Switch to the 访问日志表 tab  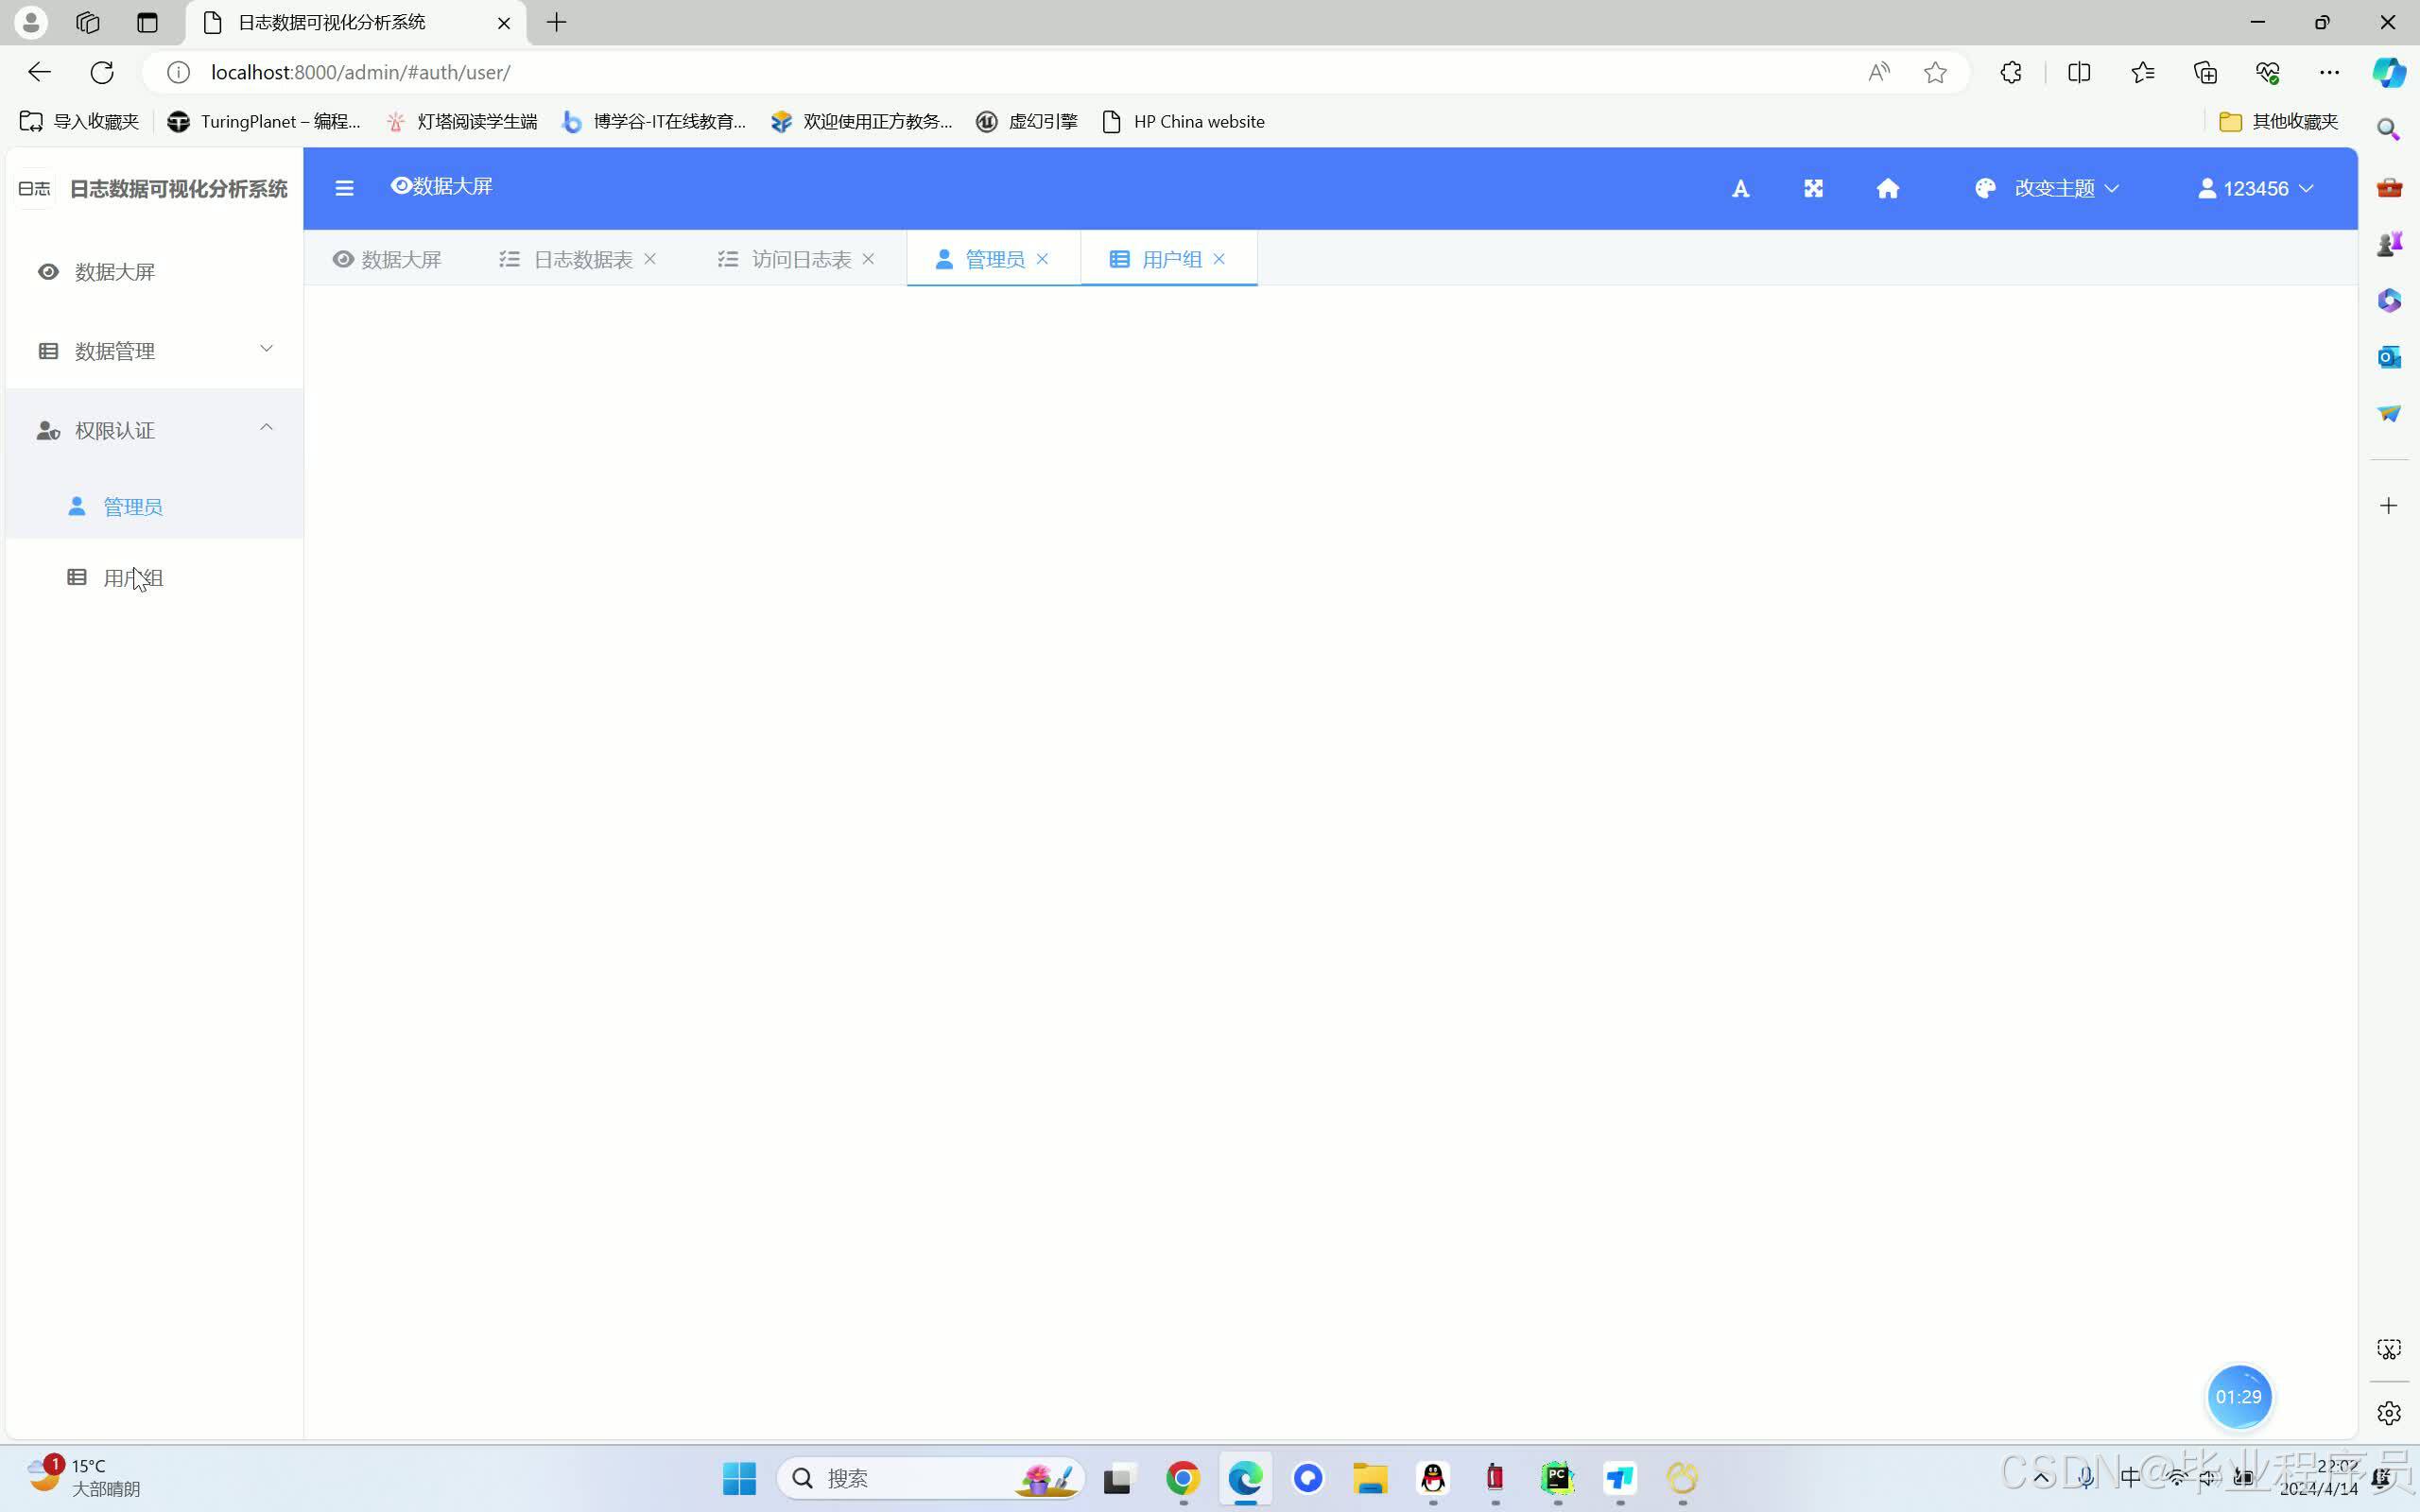[x=800, y=259]
